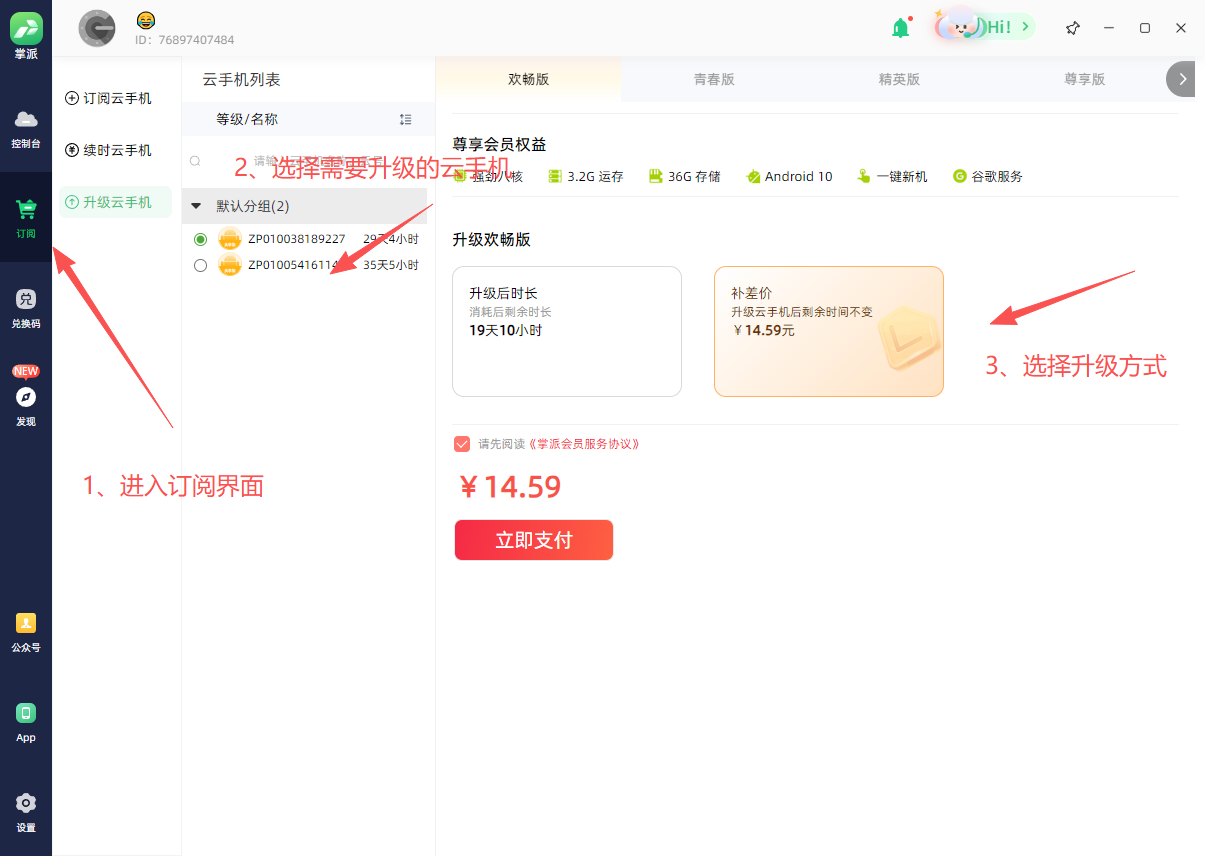Click the 35天5小时 remaining time

coord(391,265)
